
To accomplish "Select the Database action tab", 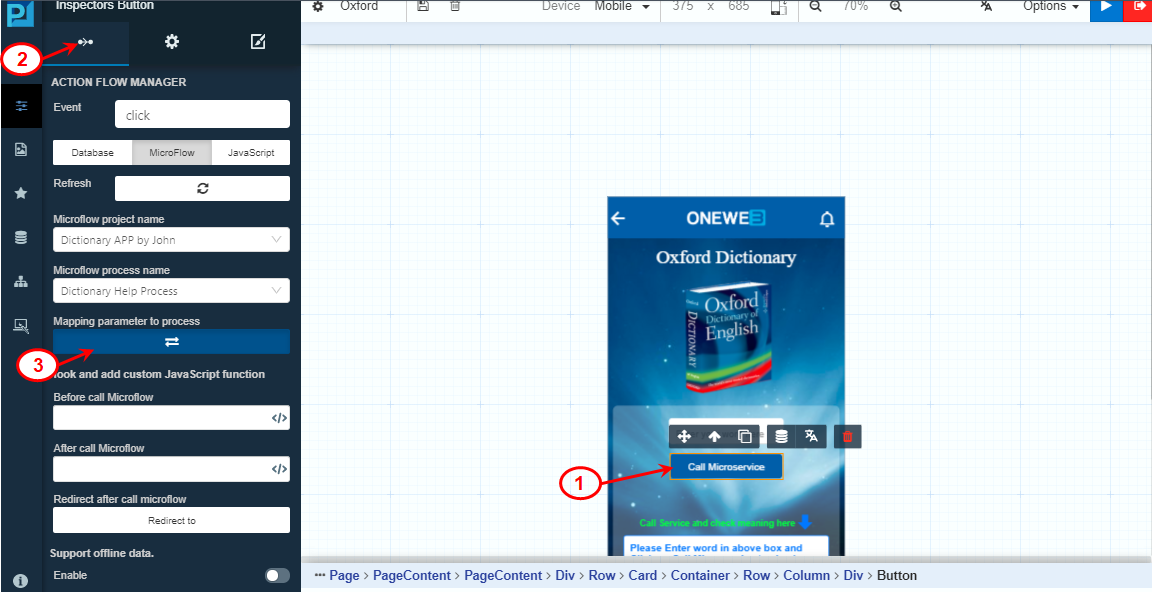I will [93, 153].
